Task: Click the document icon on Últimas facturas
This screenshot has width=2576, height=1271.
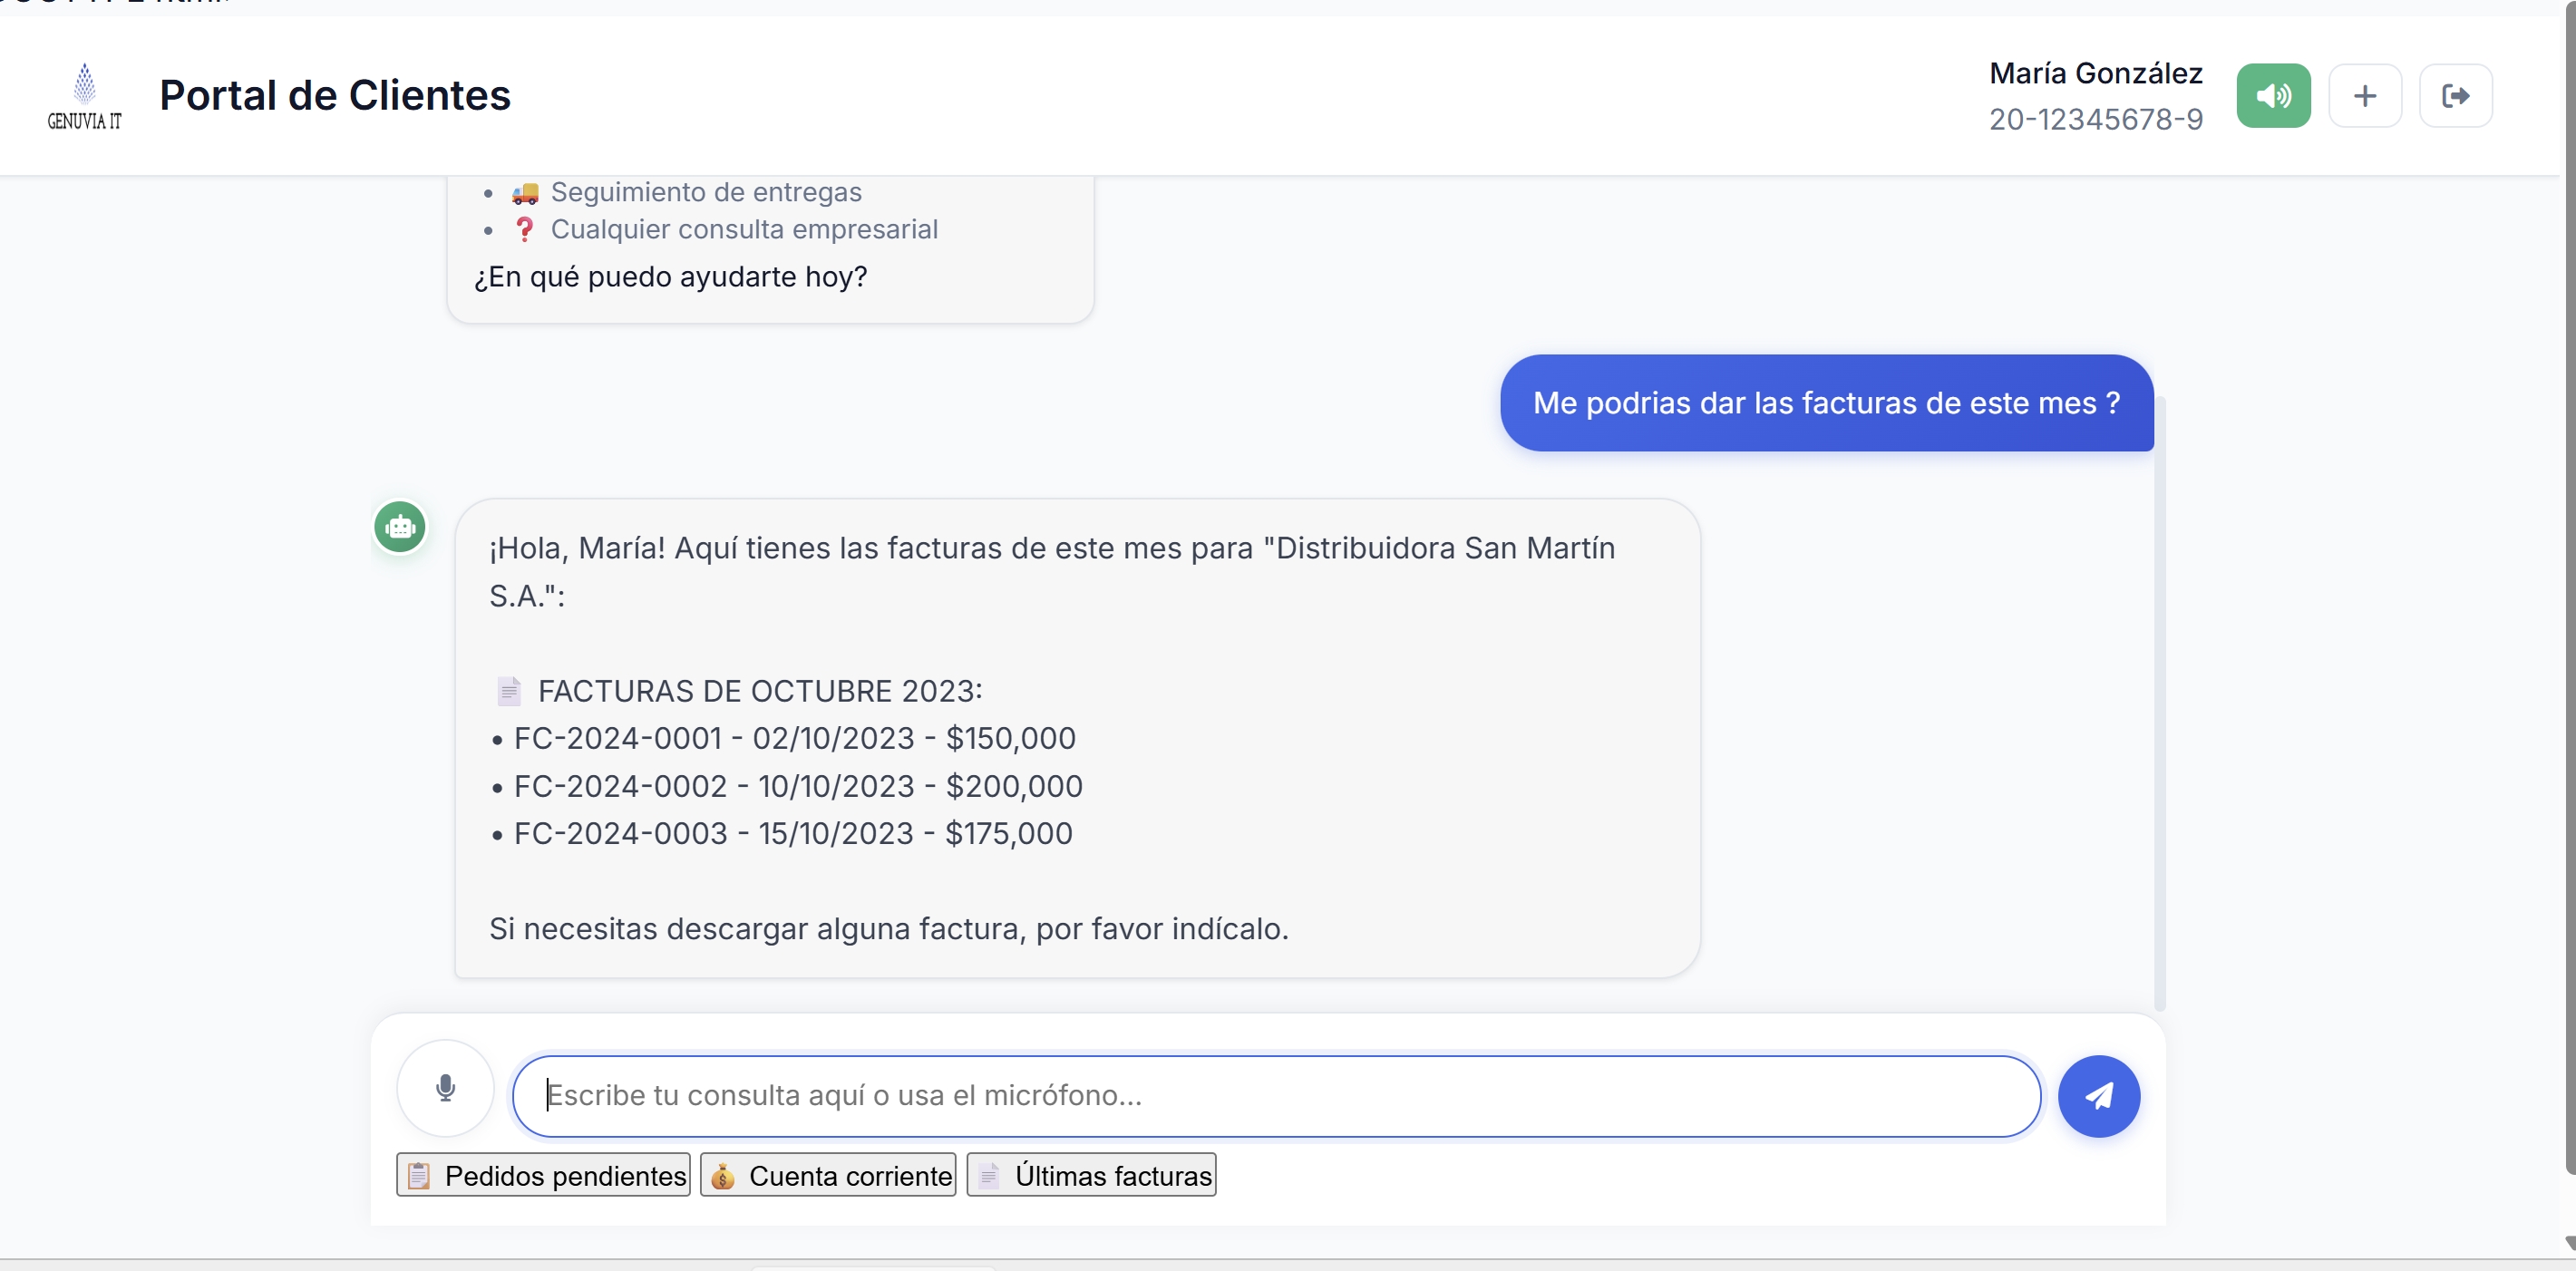Action: [x=991, y=1175]
